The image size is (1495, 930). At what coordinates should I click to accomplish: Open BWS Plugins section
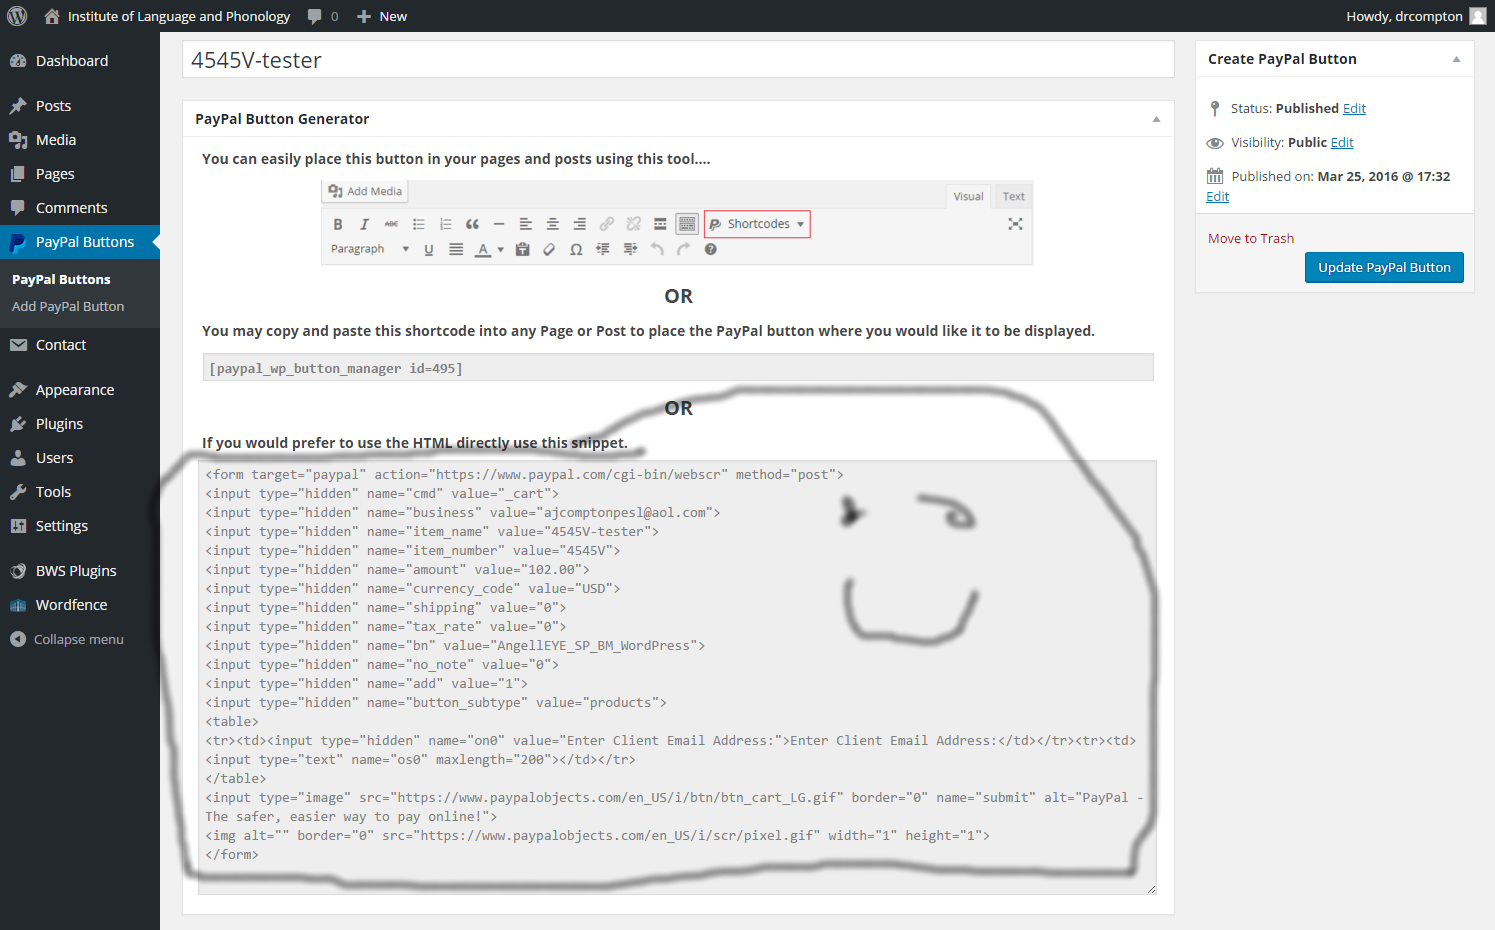(76, 571)
